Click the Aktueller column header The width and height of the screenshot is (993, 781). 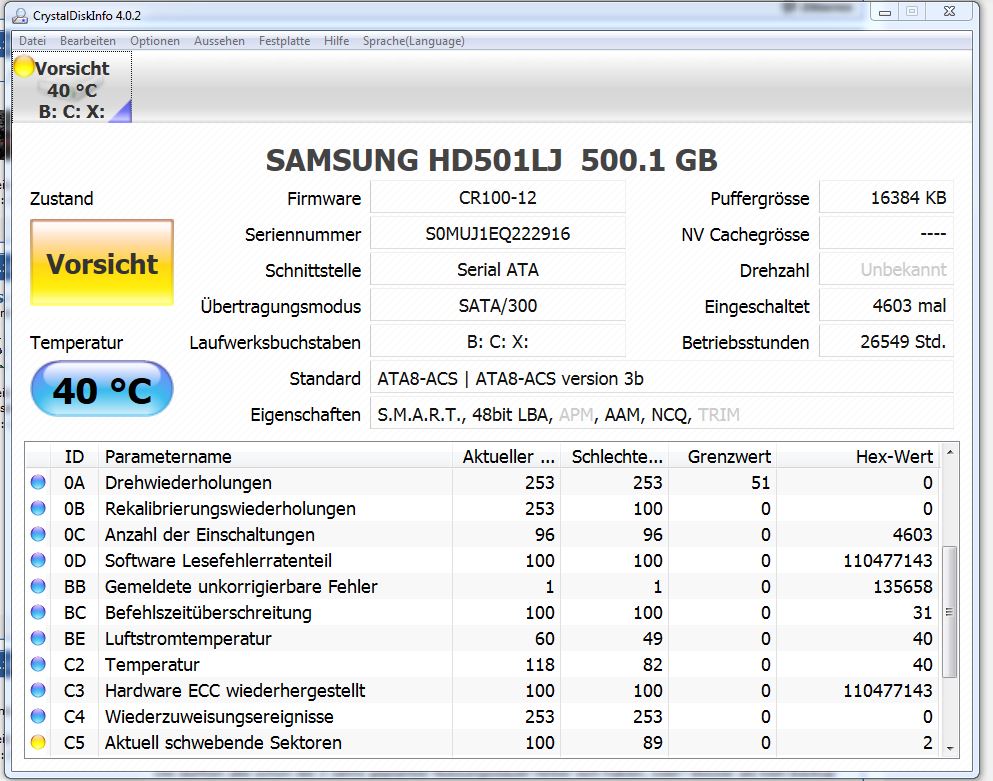point(507,456)
